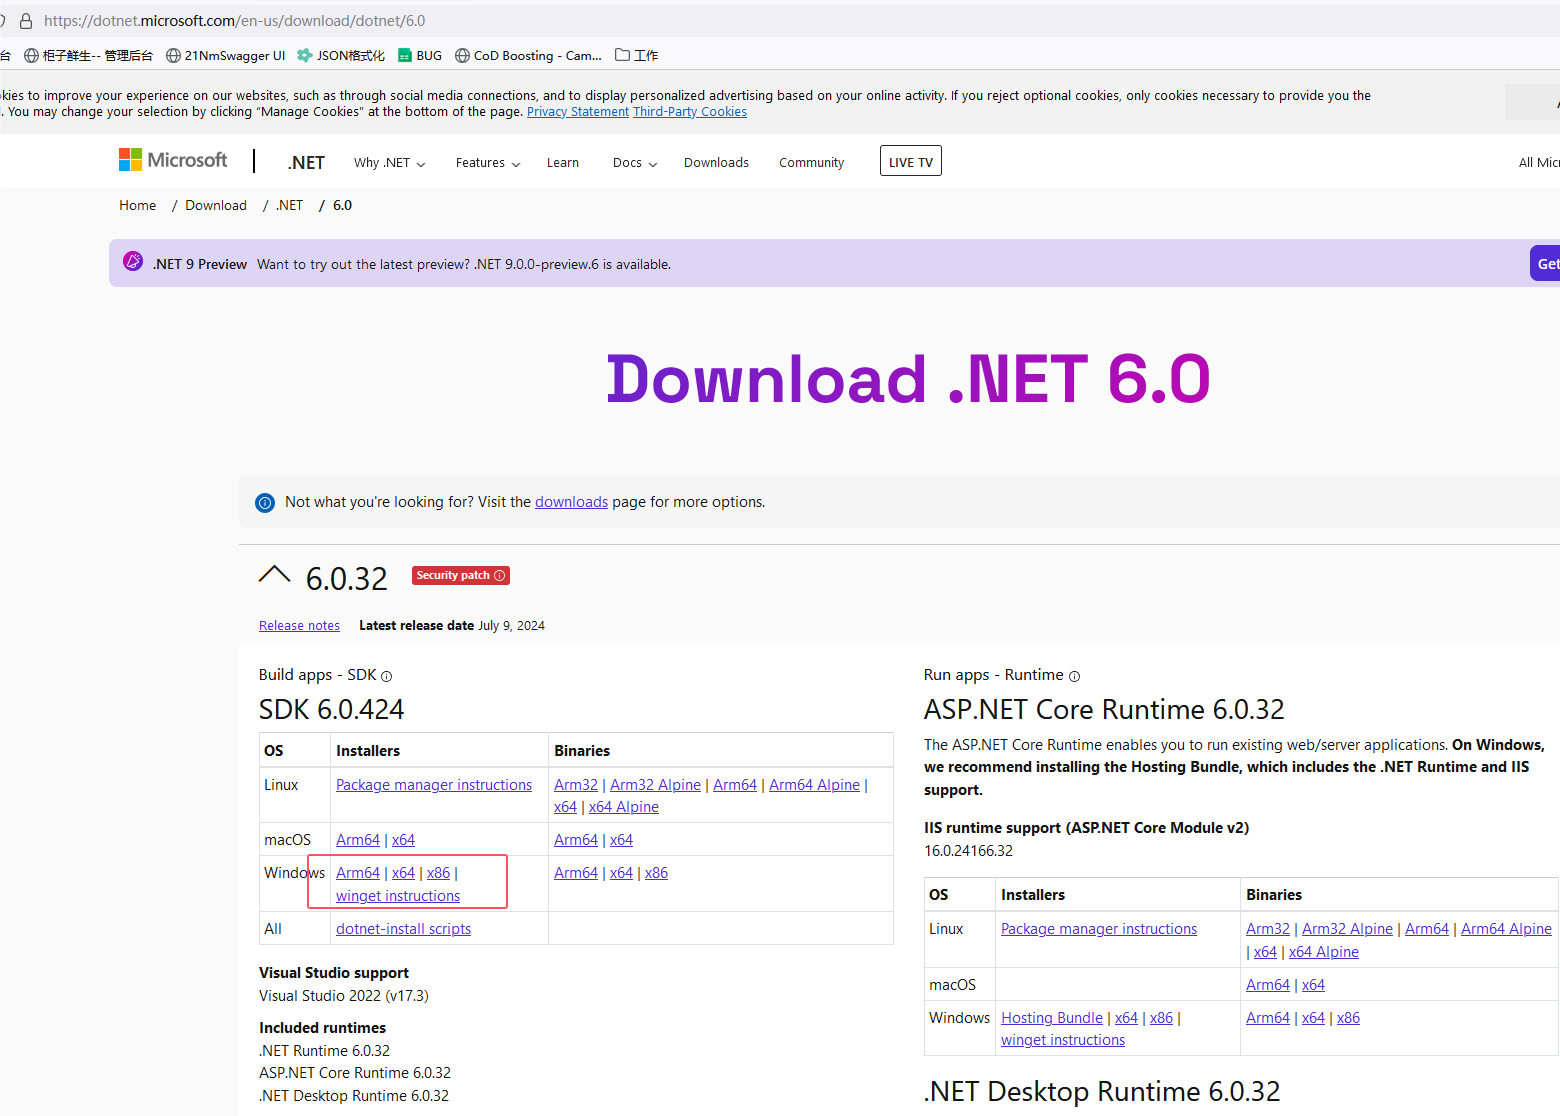Open the JSON格式化 bookmark
The width and height of the screenshot is (1560, 1116).
pyautogui.click(x=340, y=55)
